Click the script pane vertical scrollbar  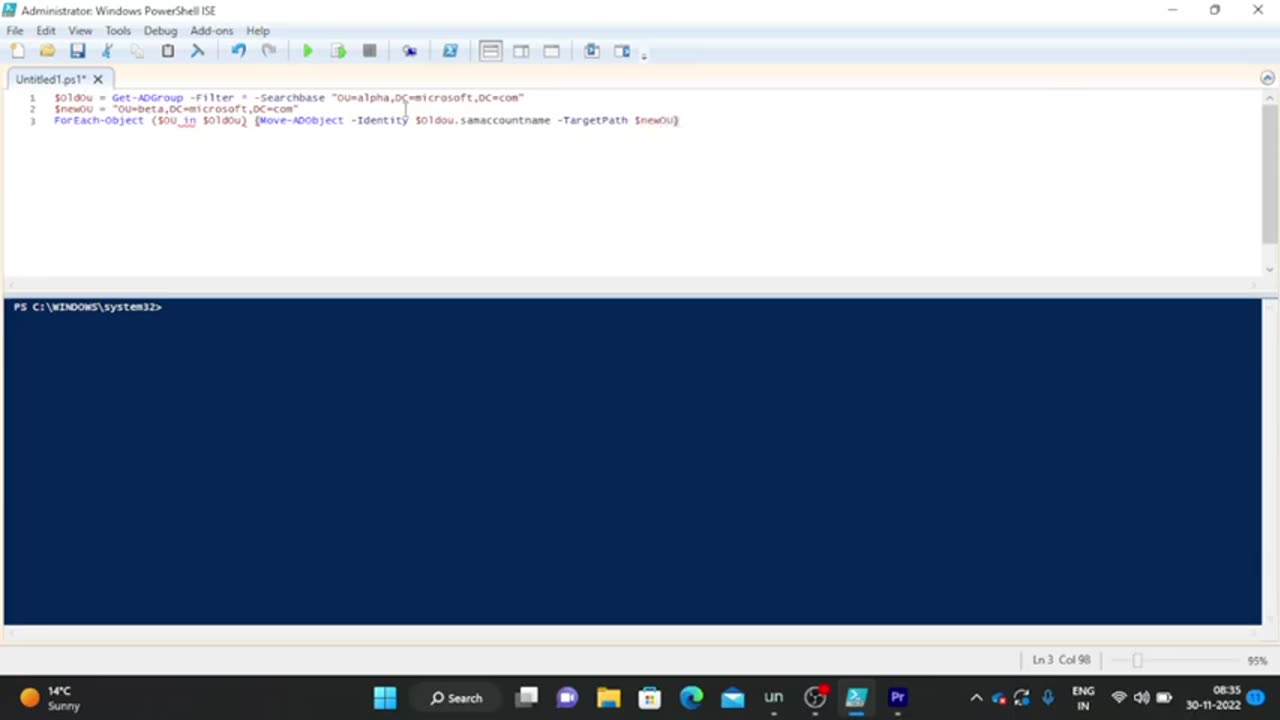(1270, 175)
